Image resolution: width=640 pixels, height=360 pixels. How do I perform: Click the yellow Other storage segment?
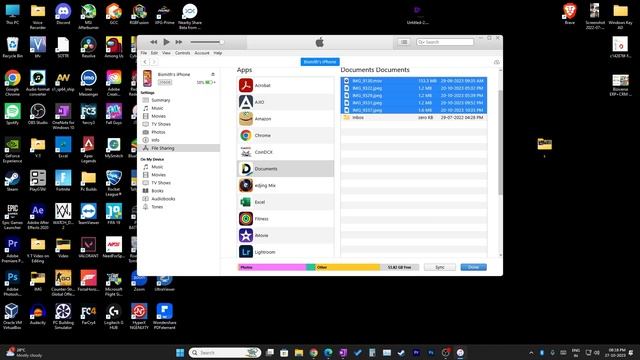tap(348, 267)
